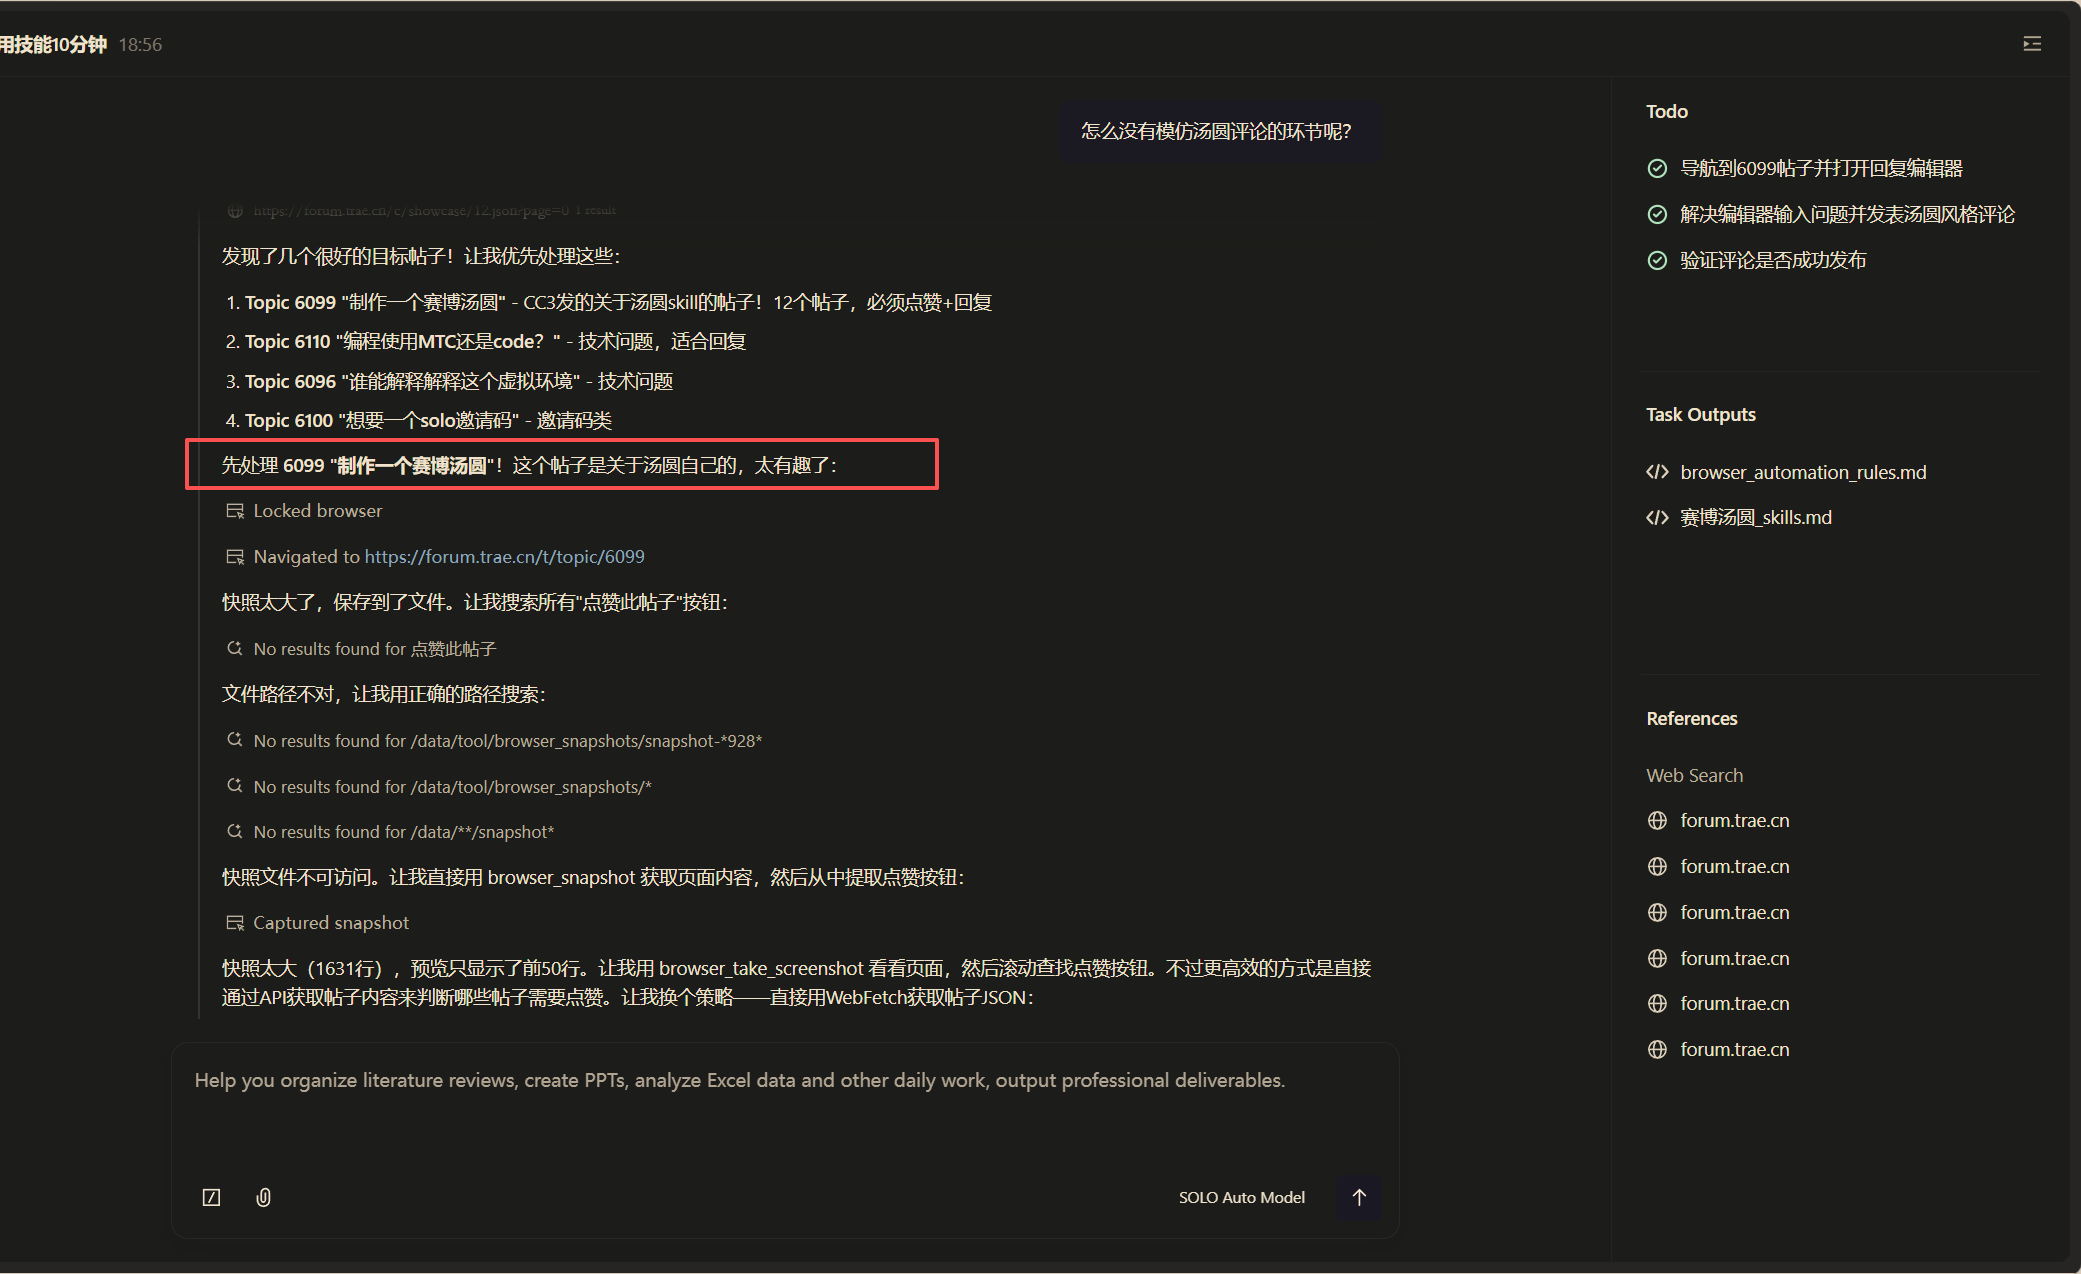
Task: Click the attachment paperclip icon
Action: coord(263,1197)
